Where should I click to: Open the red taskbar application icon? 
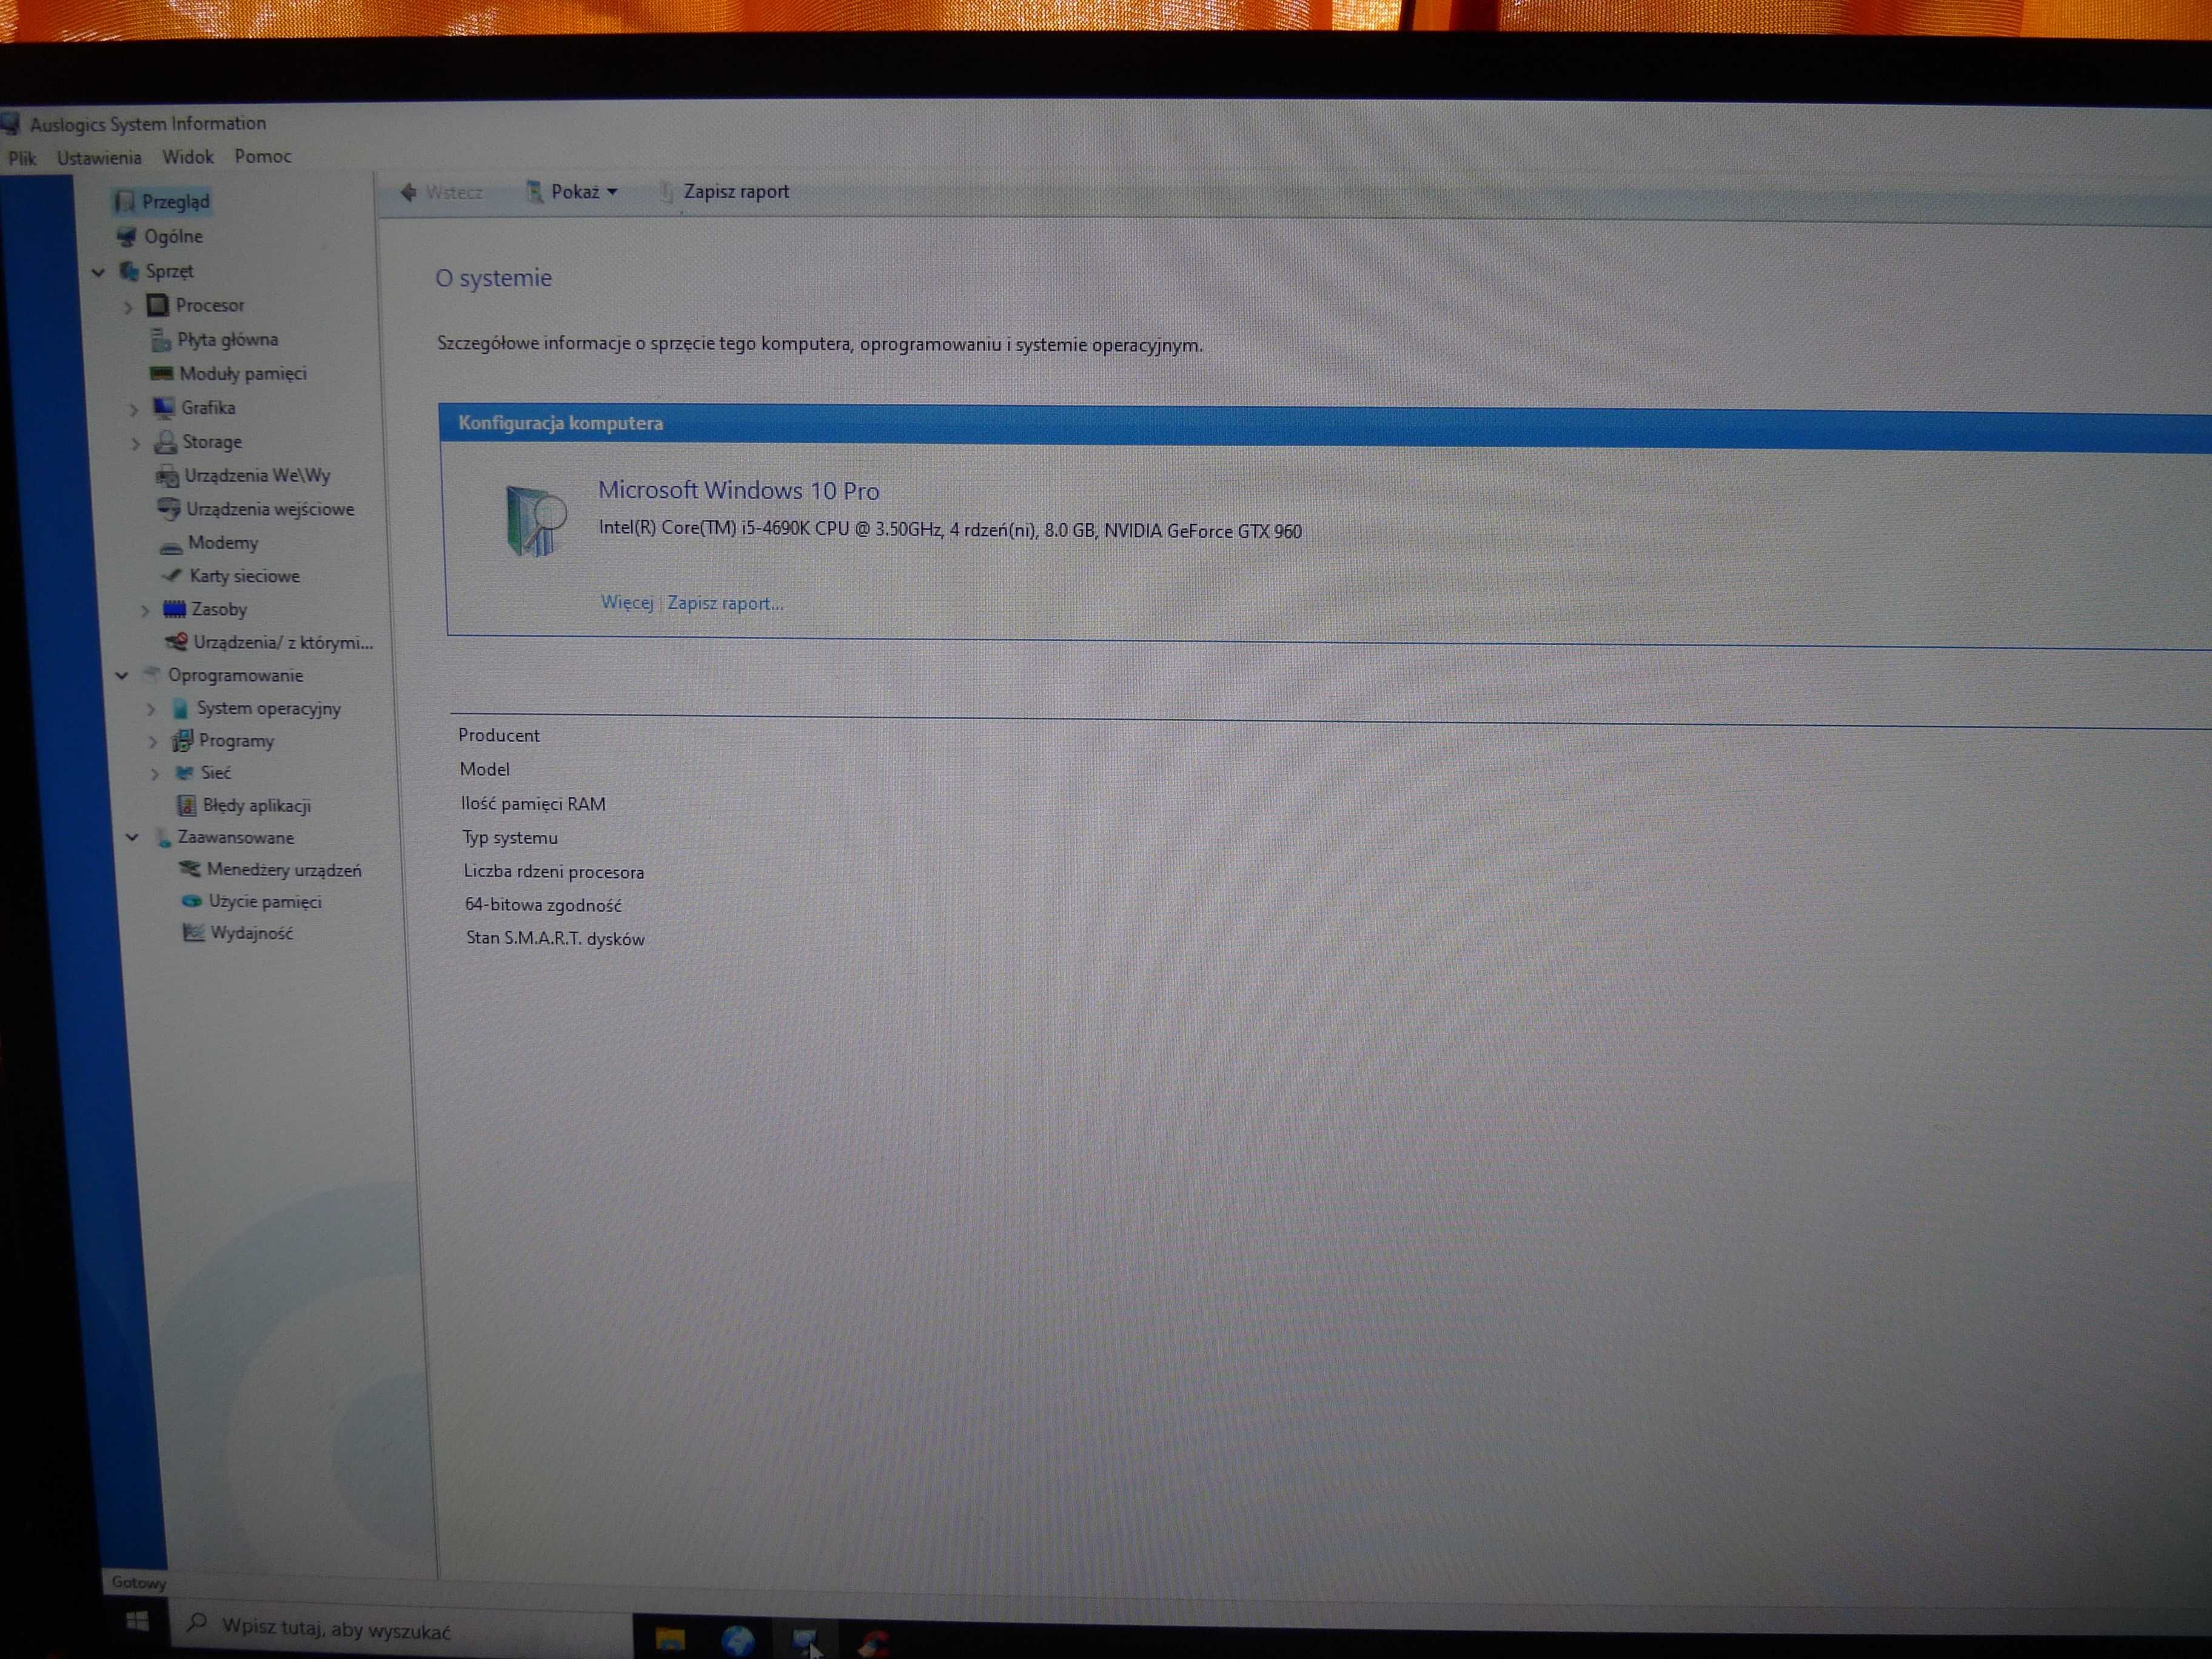873,1643
